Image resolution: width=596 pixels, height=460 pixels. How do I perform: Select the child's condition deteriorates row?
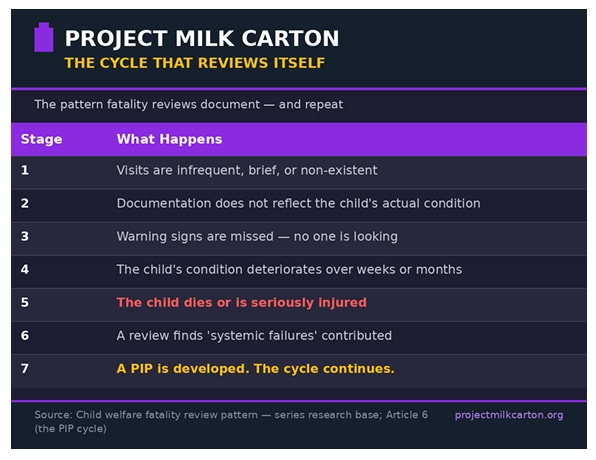pos(299,272)
